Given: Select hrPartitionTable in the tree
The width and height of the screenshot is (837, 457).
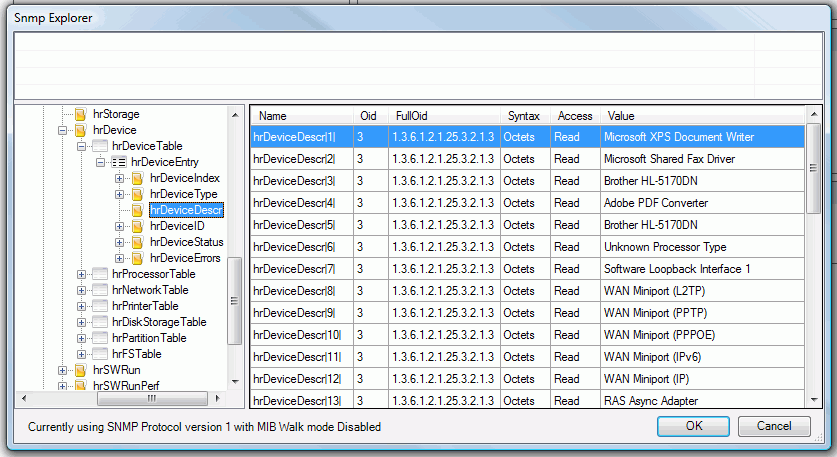Looking at the screenshot, I should tap(149, 338).
